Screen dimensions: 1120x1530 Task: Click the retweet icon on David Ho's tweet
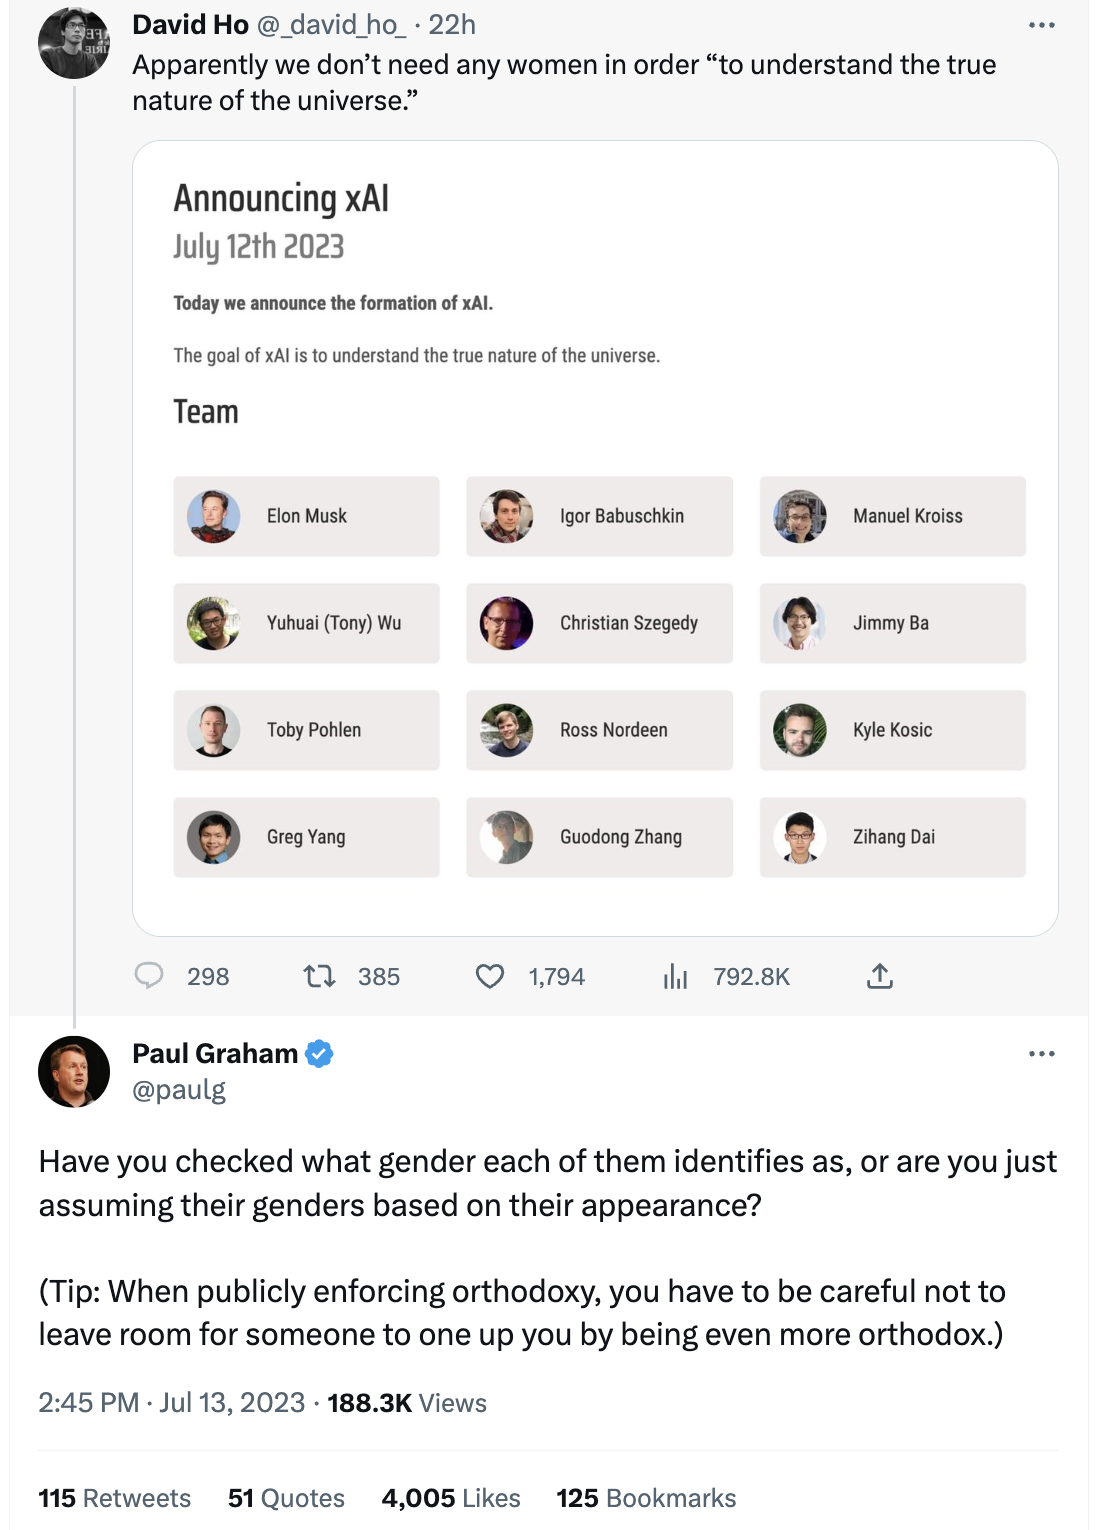319,975
